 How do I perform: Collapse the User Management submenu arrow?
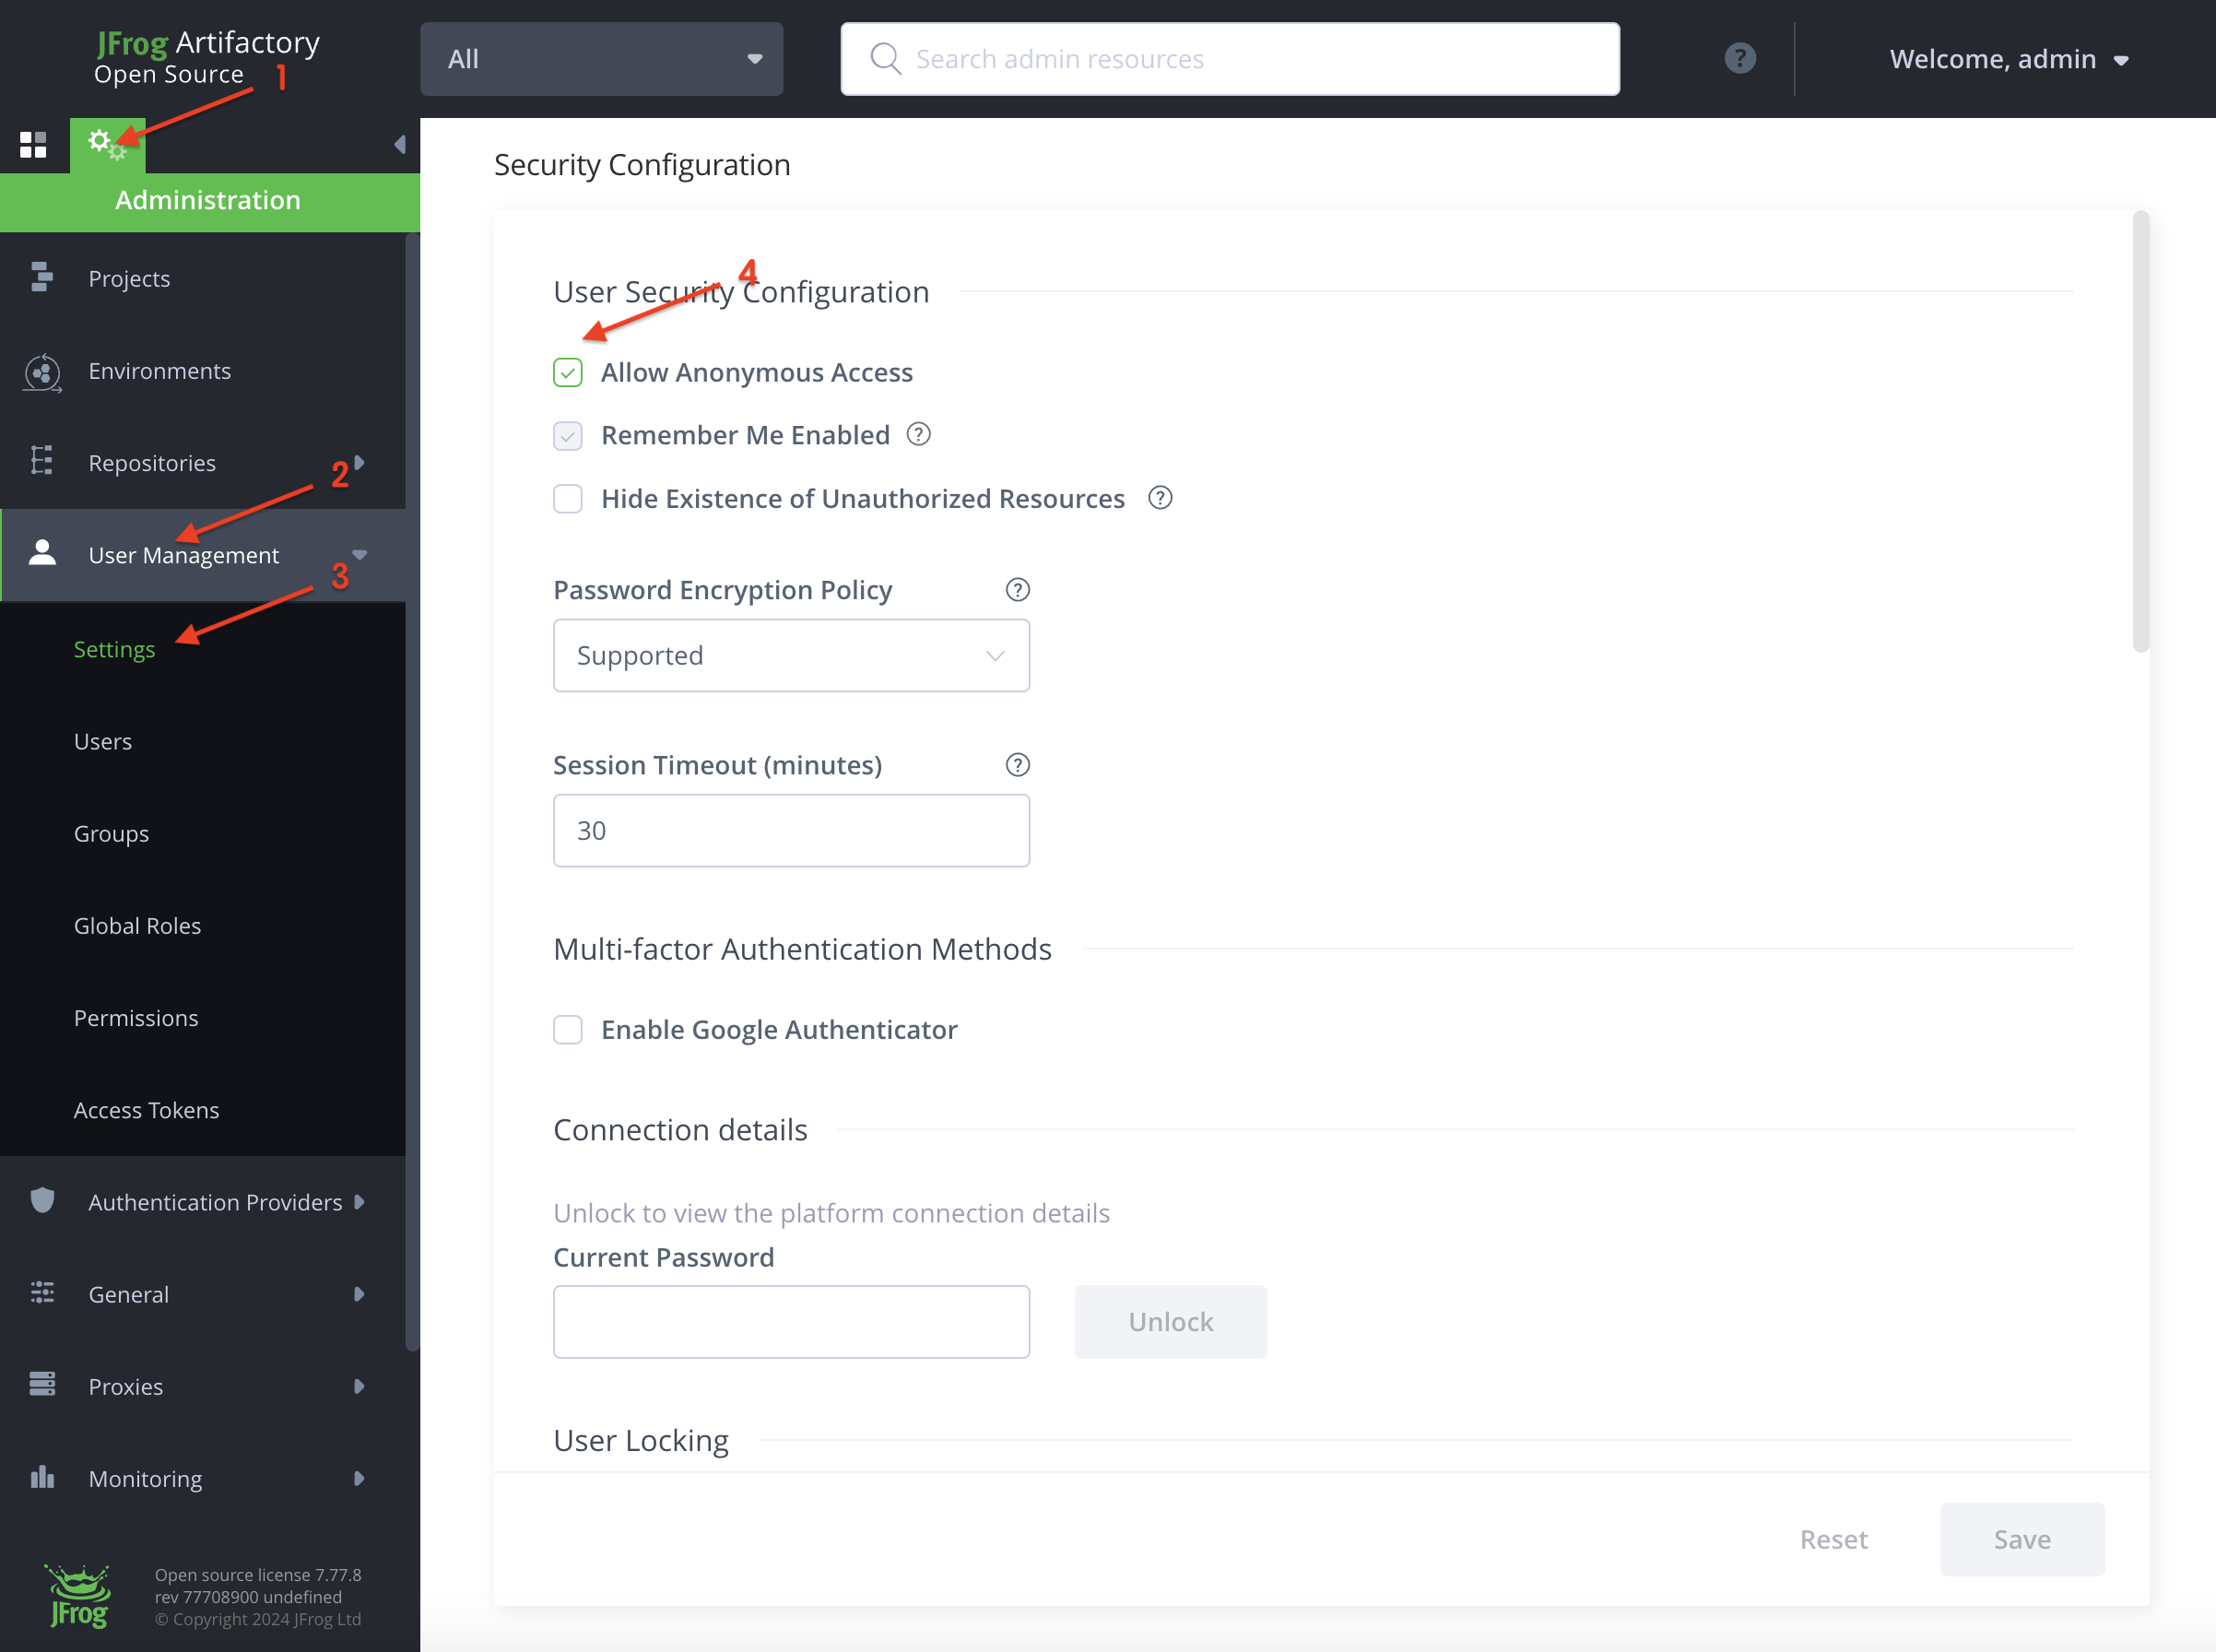[359, 554]
